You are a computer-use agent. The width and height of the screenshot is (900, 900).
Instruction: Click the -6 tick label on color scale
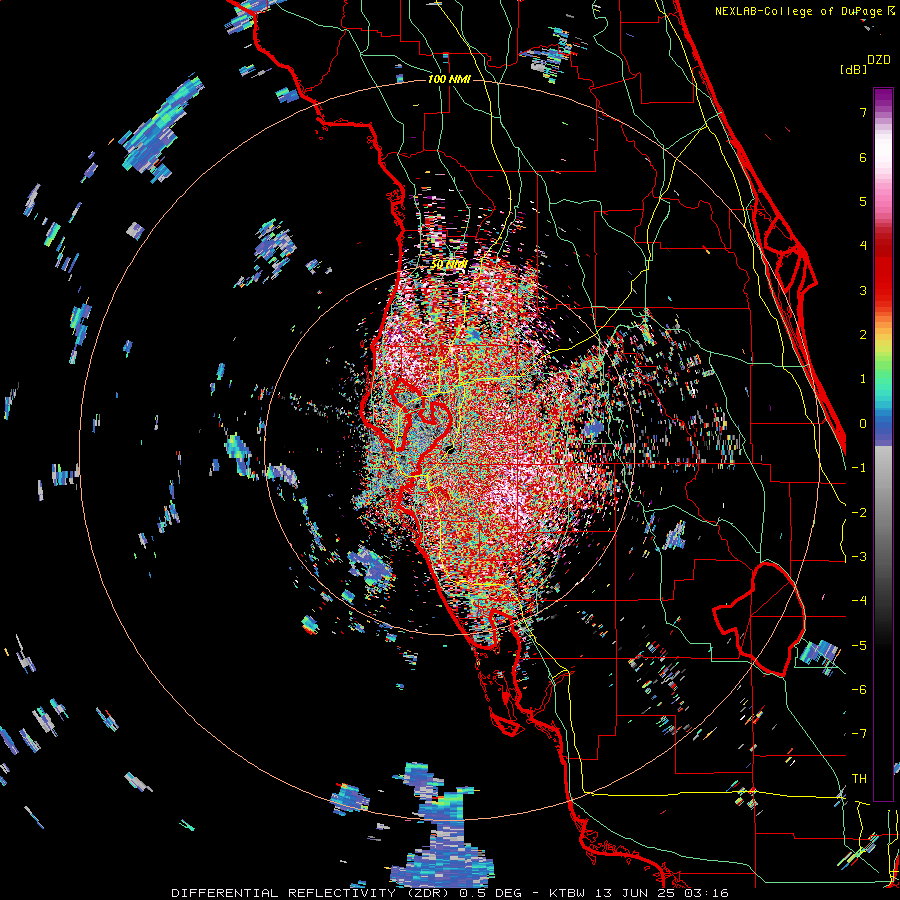(859, 690)
